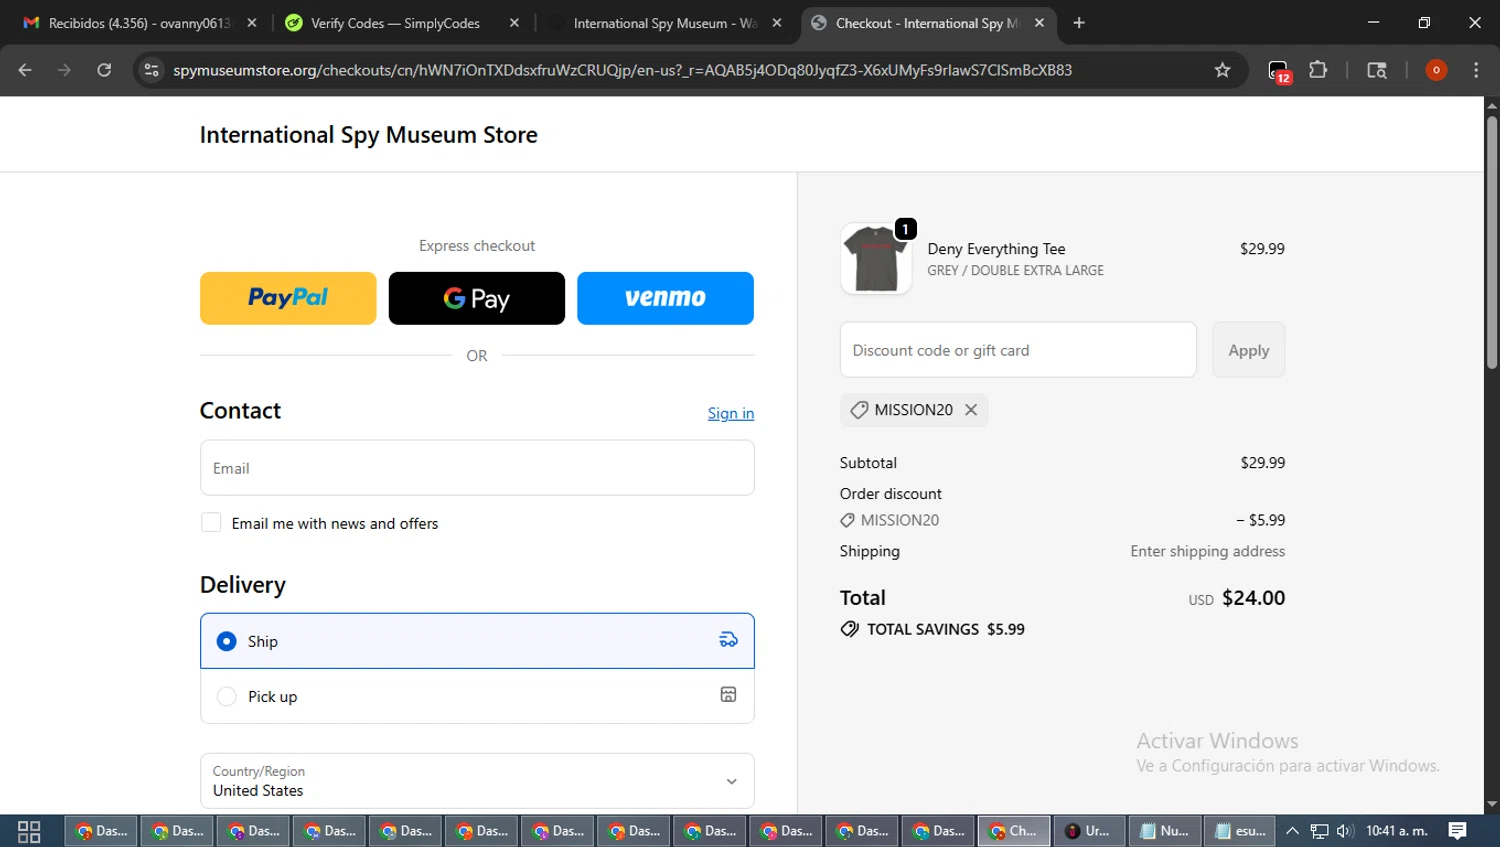The height and width of the screenshot is (847, 1500).
Task: Click the 'Enter shipping address' text
Action: point(1207,551)
